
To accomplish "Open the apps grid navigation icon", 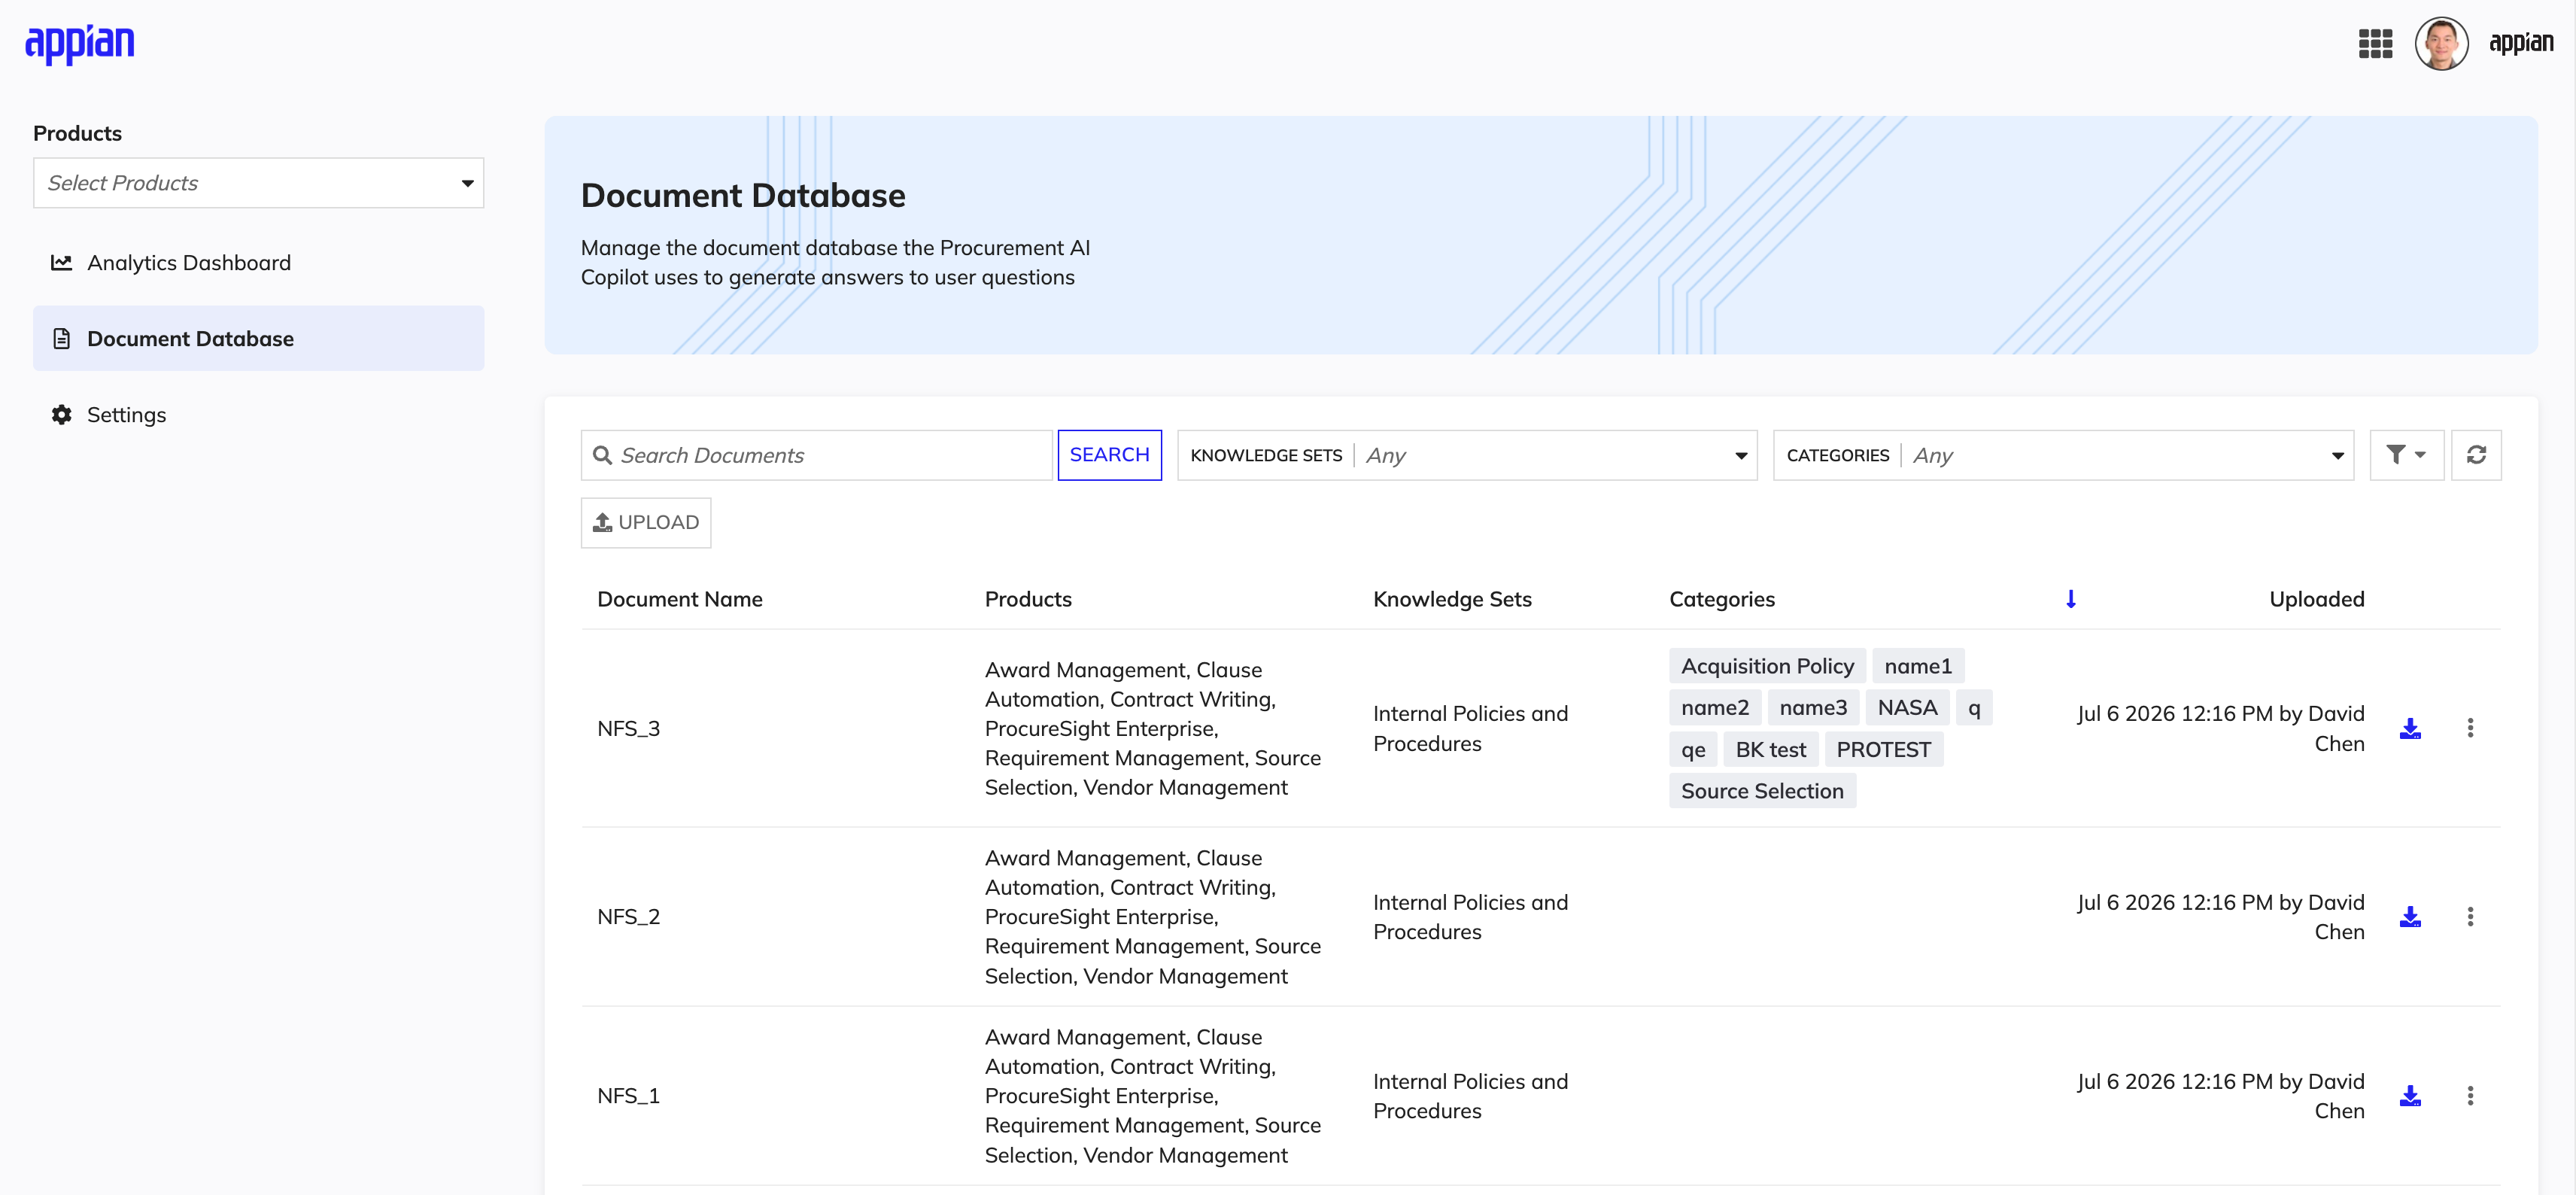I will (x=2375, y=43).
